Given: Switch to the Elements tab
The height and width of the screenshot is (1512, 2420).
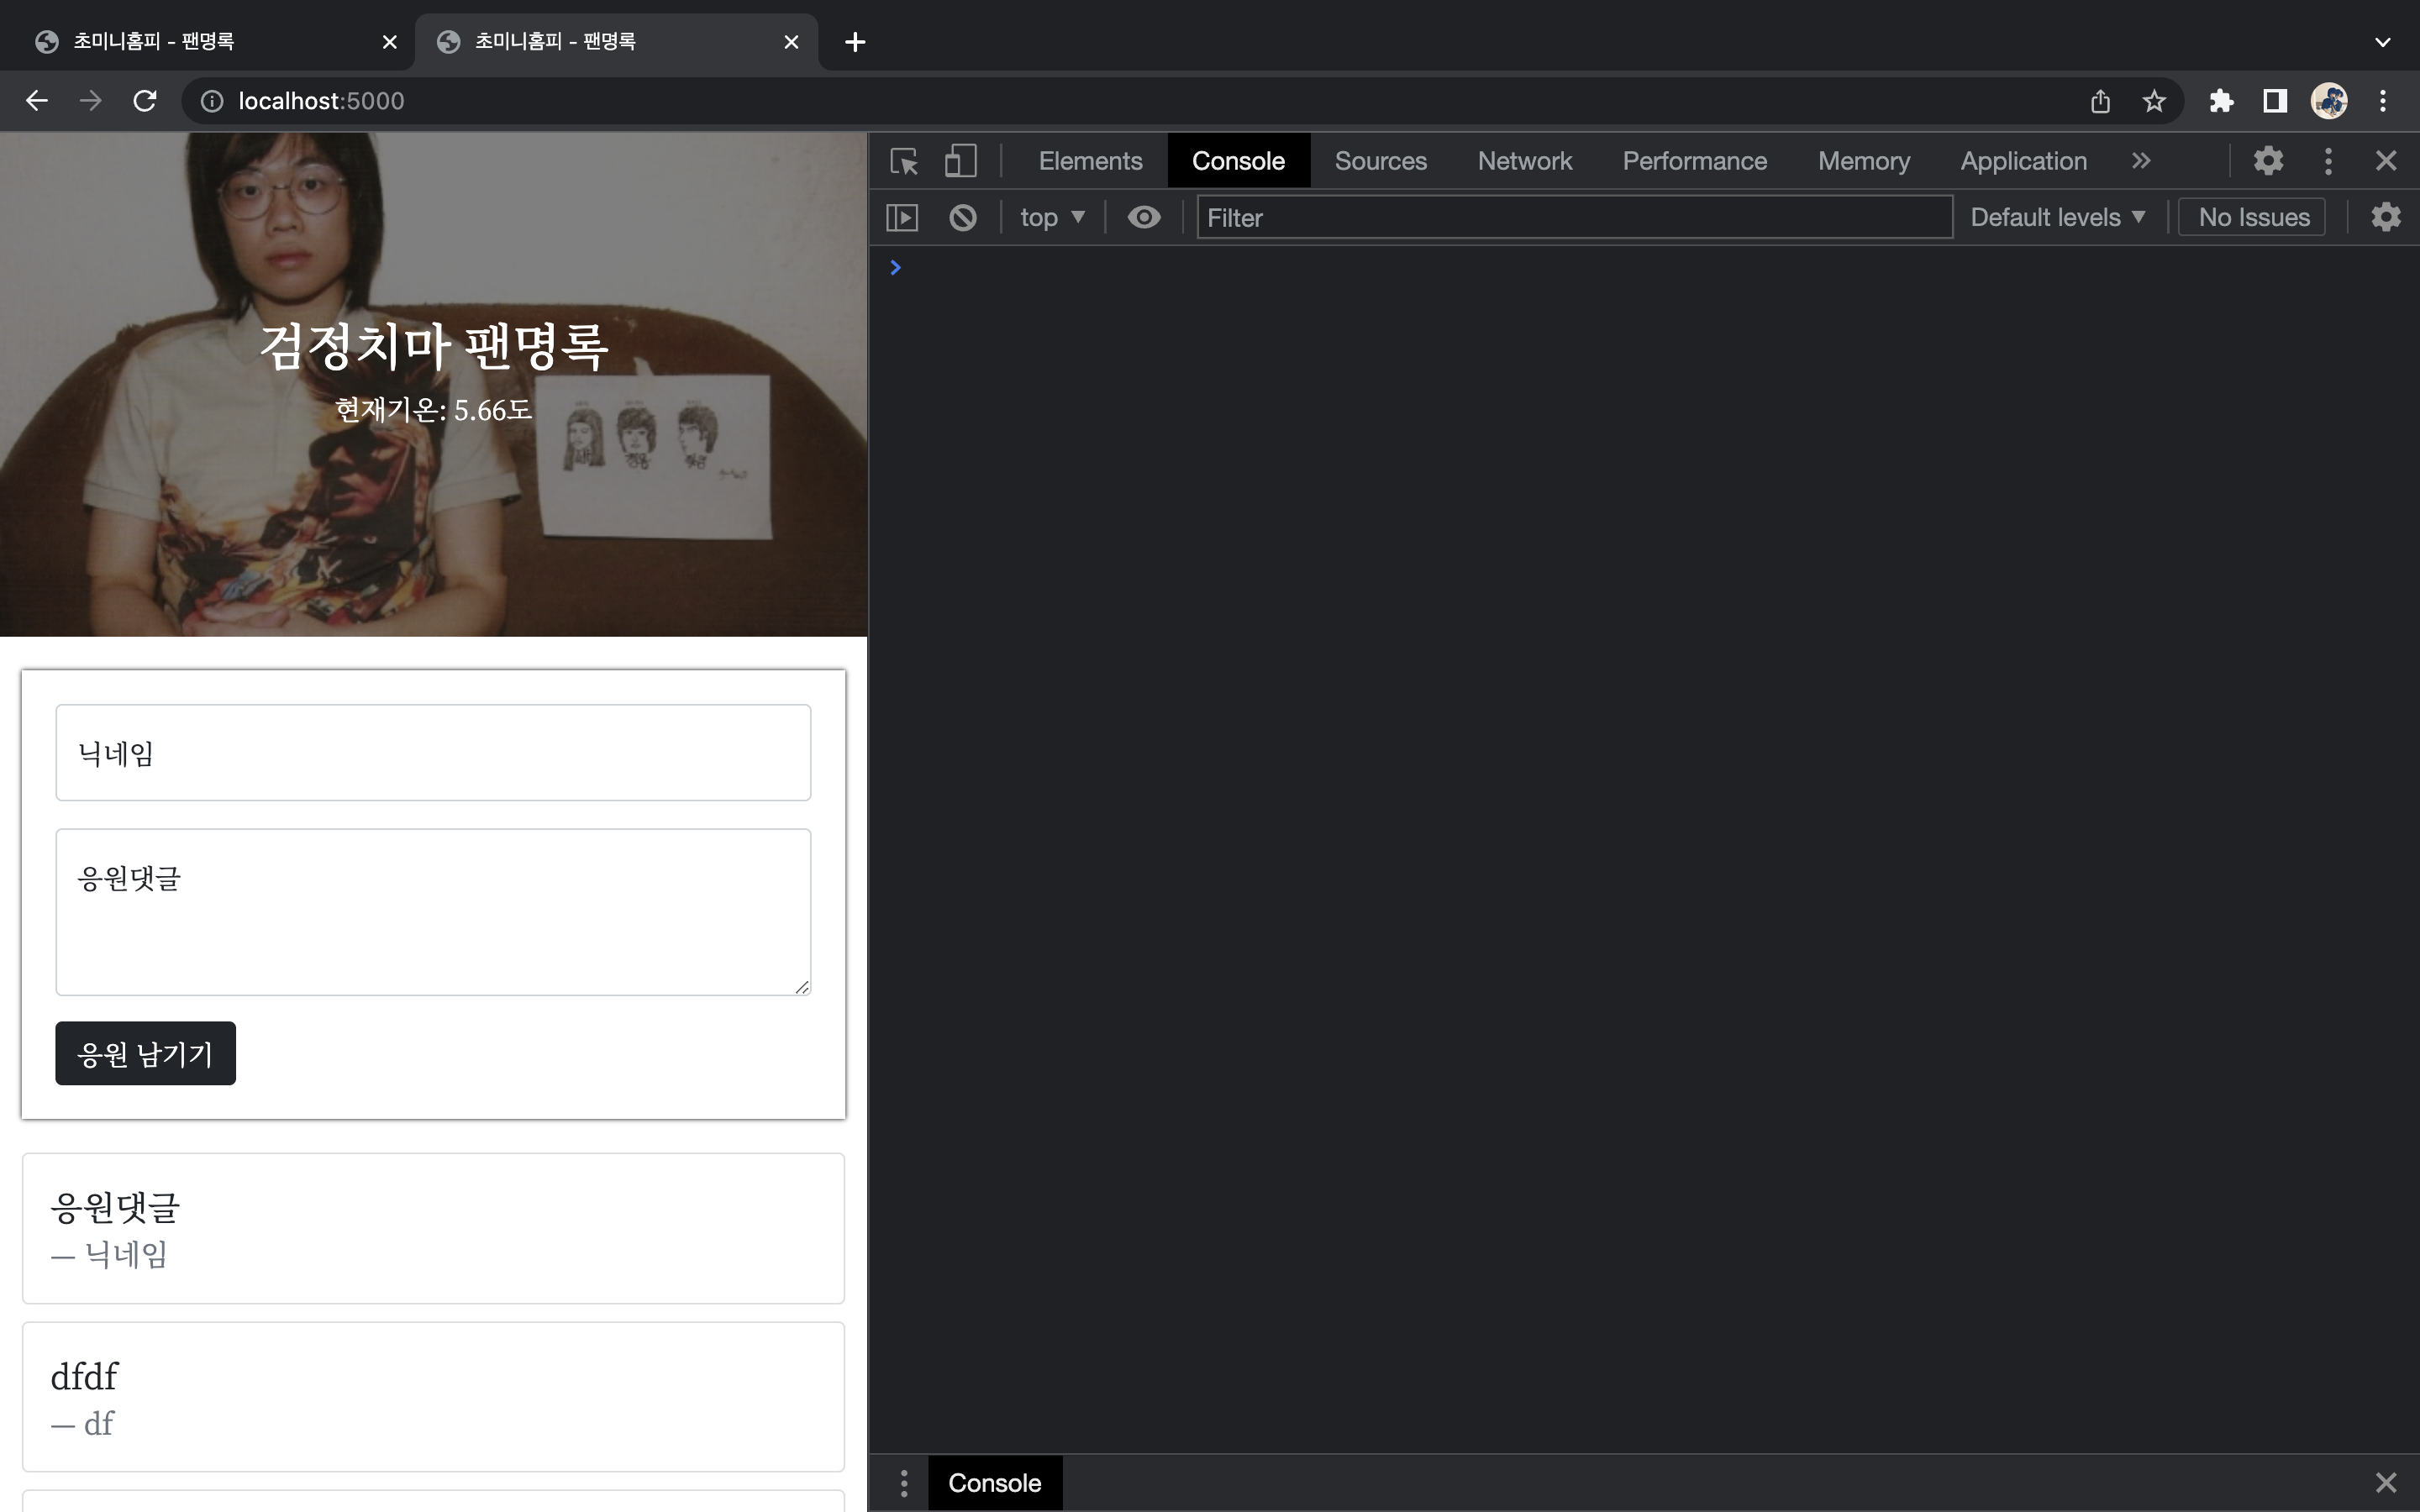Looking at the screenshot, I should click(1090, 161).
